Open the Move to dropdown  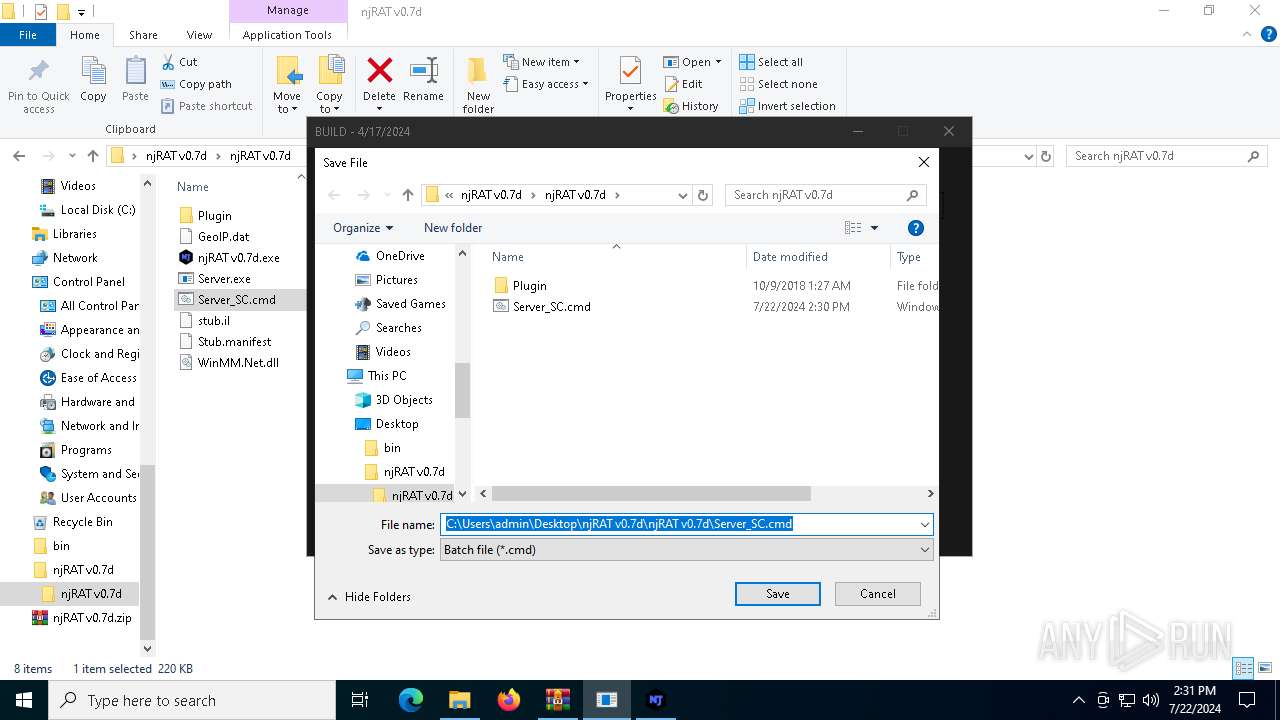tap(287, 103)
